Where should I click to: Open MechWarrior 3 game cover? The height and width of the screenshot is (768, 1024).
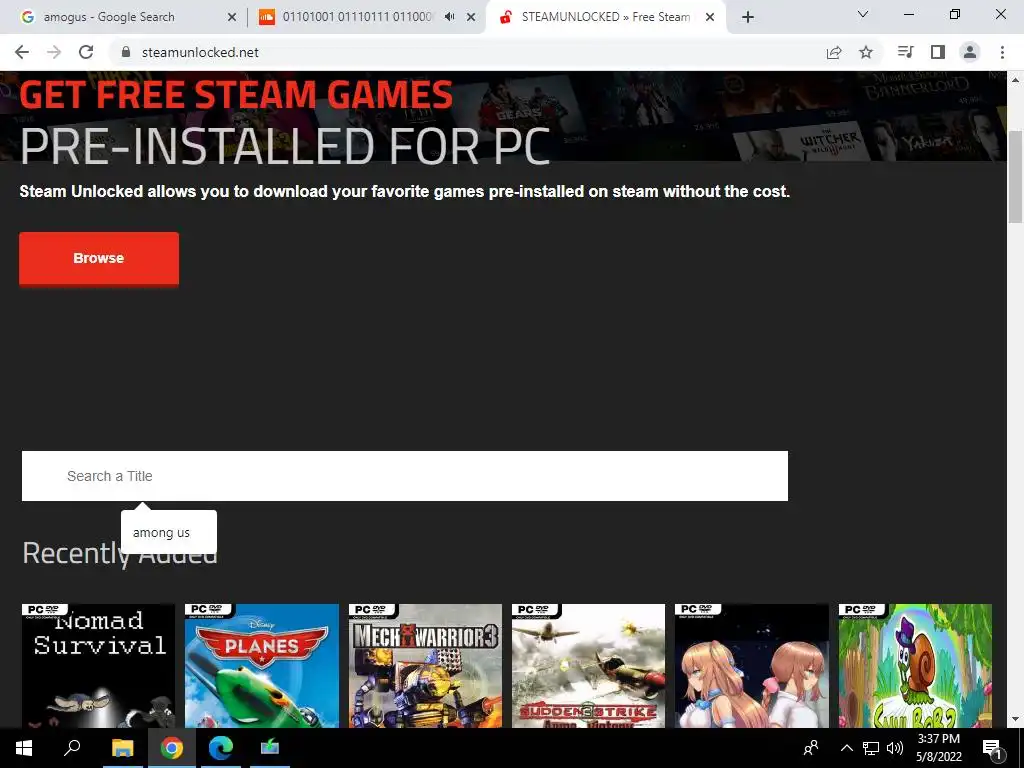425,665
